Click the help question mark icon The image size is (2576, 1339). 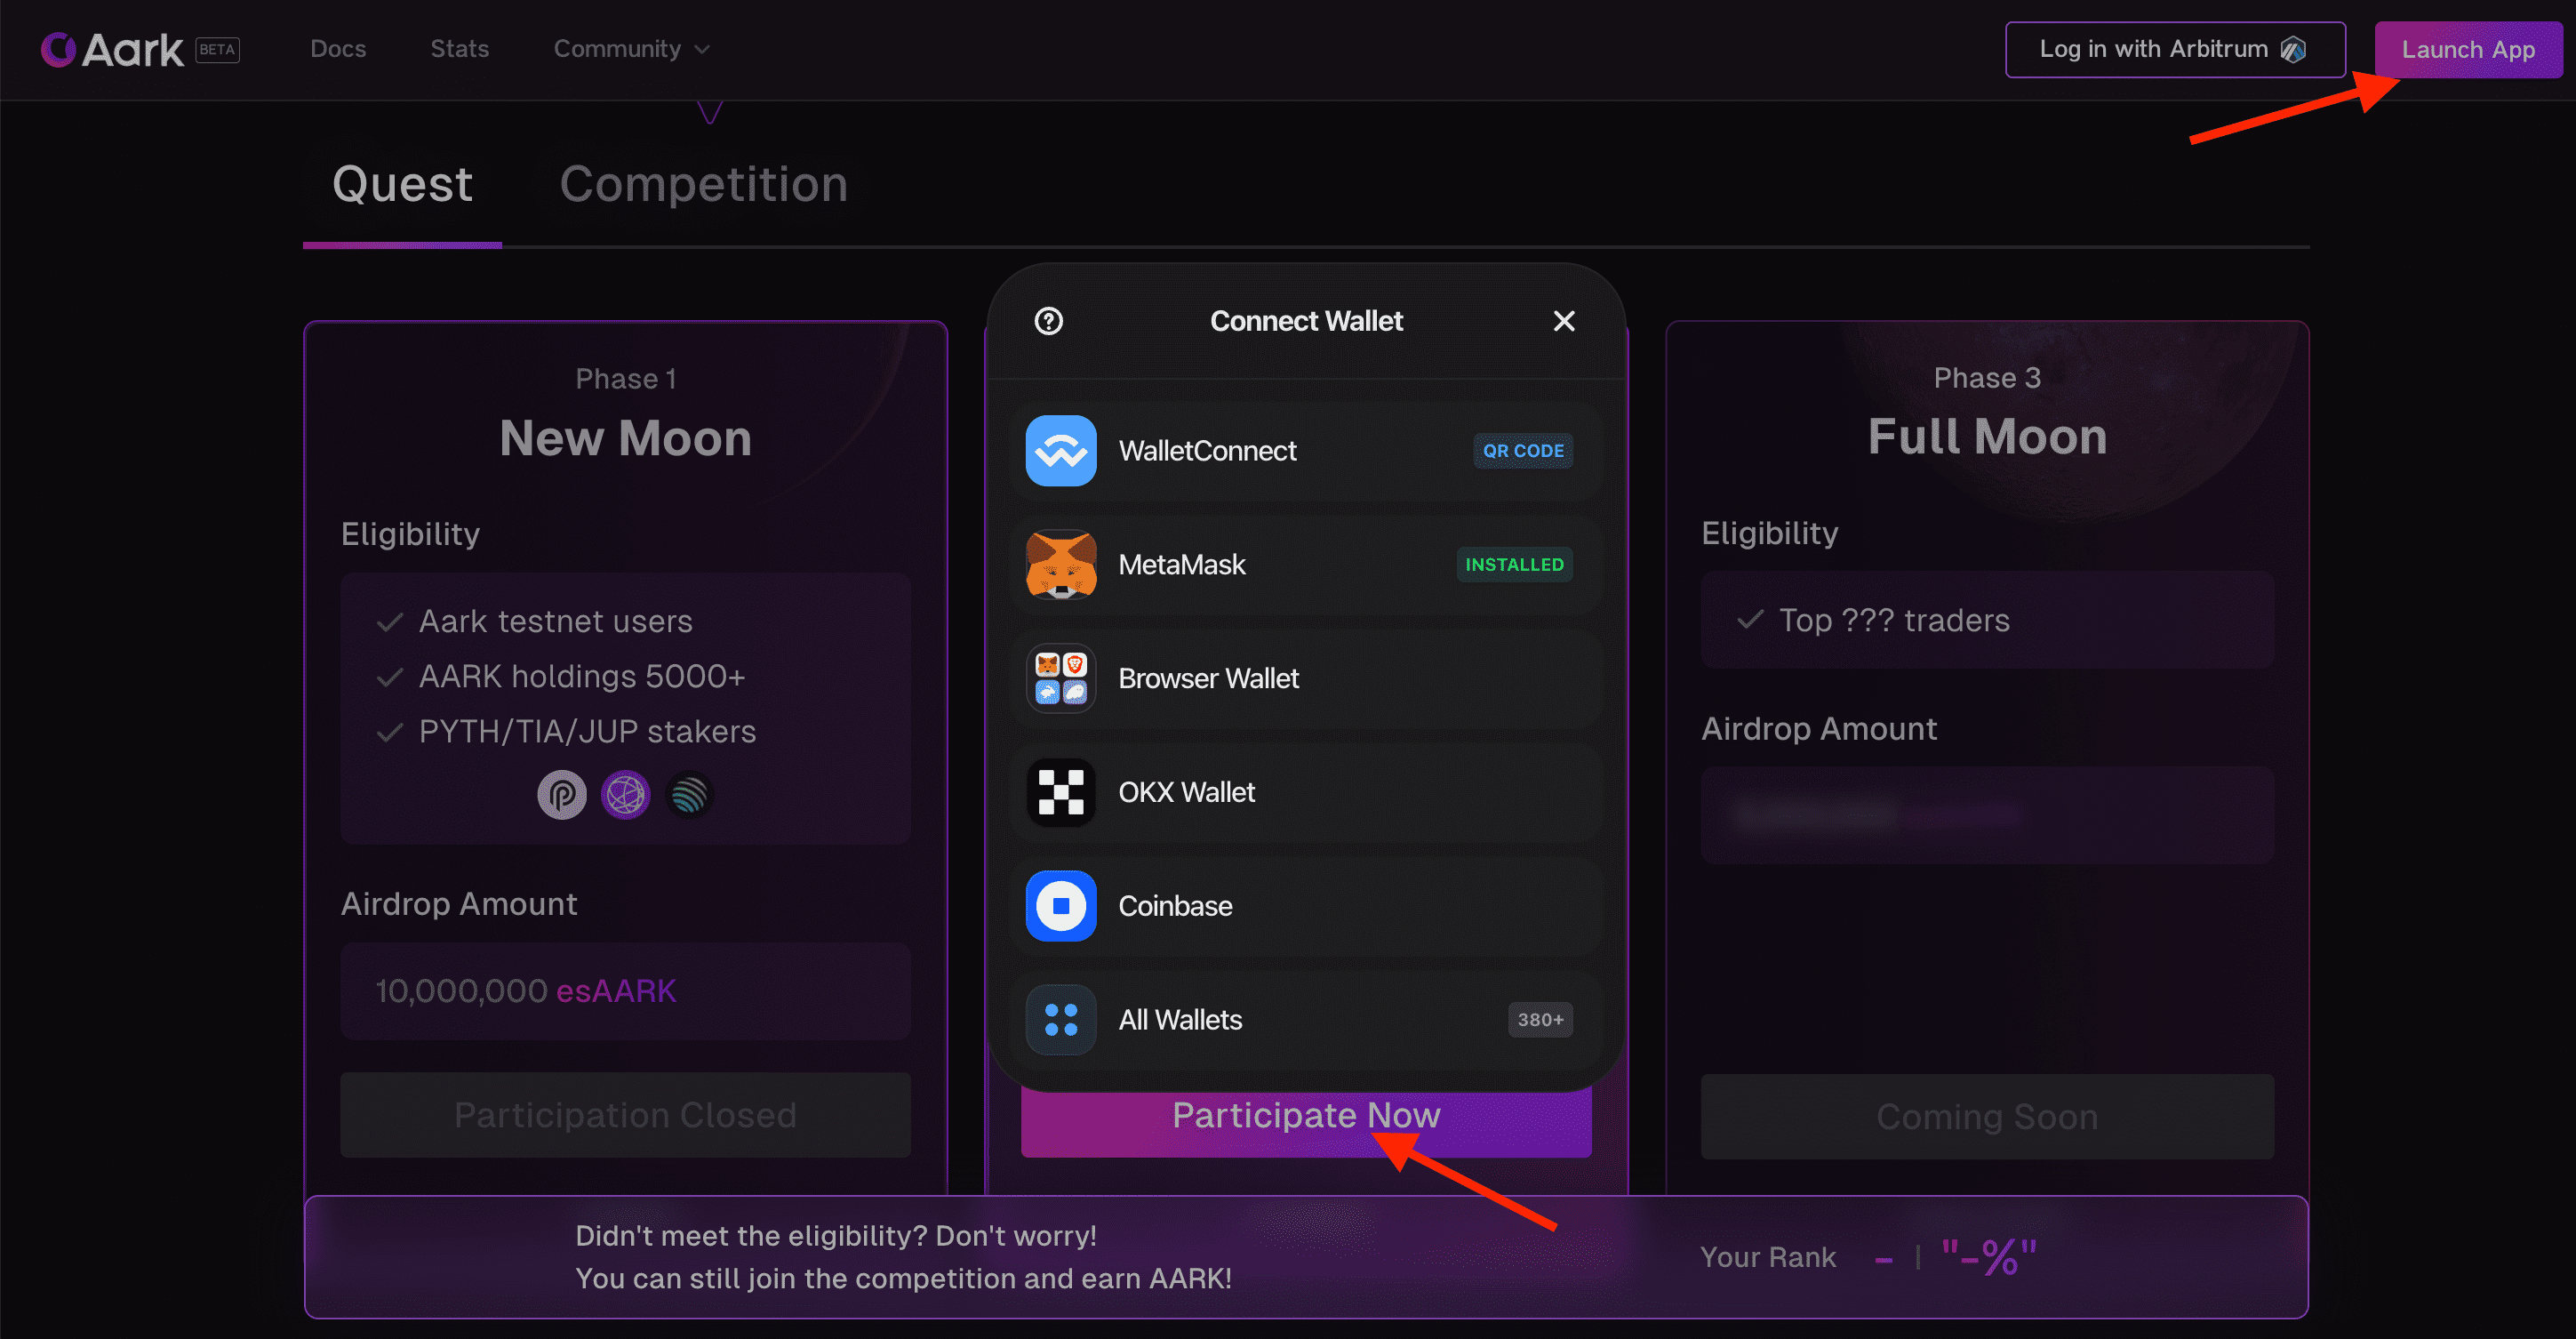tap(1049, 321)
